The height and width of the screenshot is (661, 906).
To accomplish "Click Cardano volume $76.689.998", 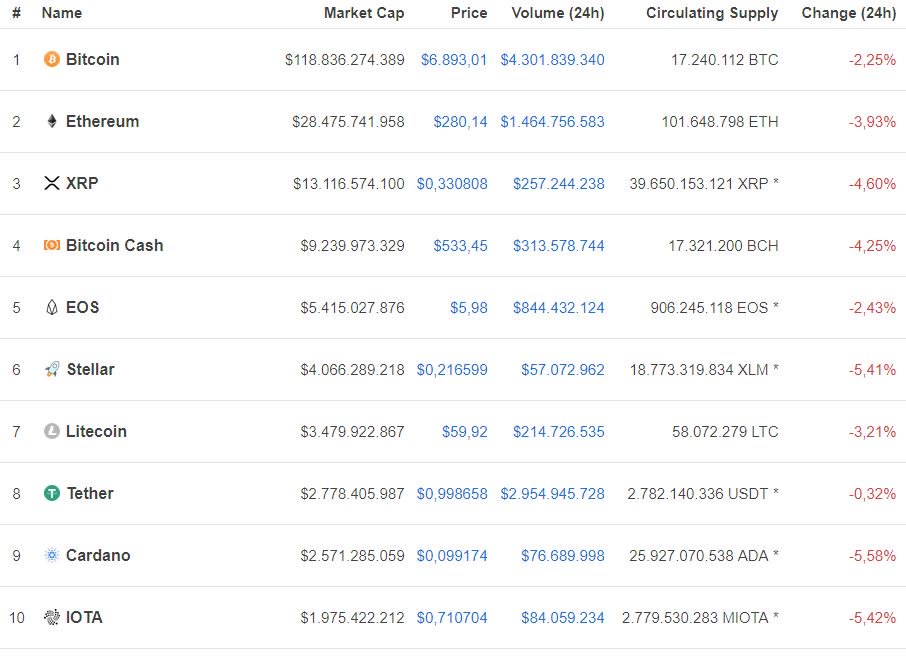I will coord(563,556).
